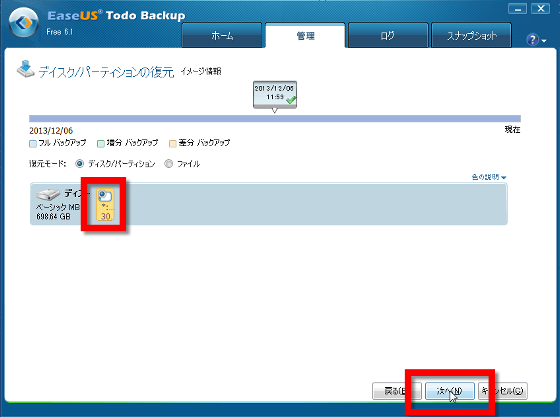560x417 pixels.
Task: Click the 現在 timeline end label
Action: coord(512,130)
